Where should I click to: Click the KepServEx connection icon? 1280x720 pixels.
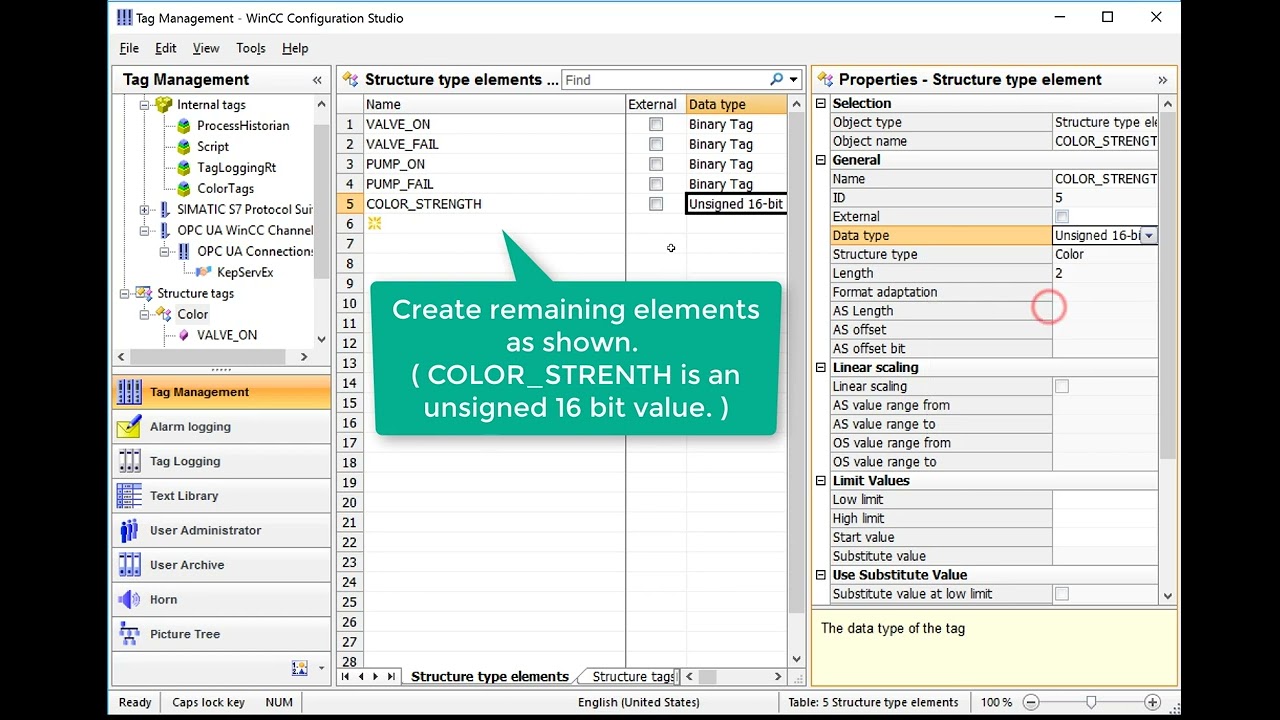[204, 272]
